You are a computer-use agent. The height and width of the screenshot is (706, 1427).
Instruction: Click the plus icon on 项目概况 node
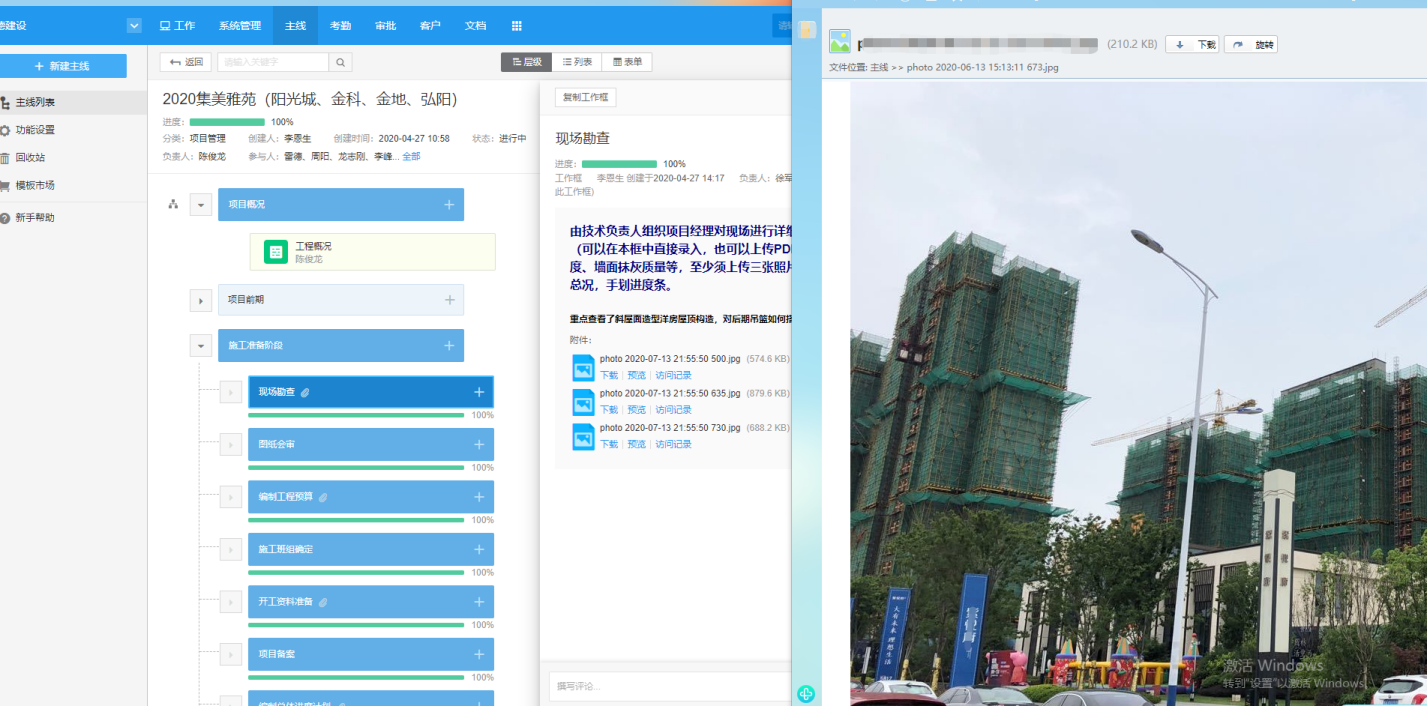[449, 204]
